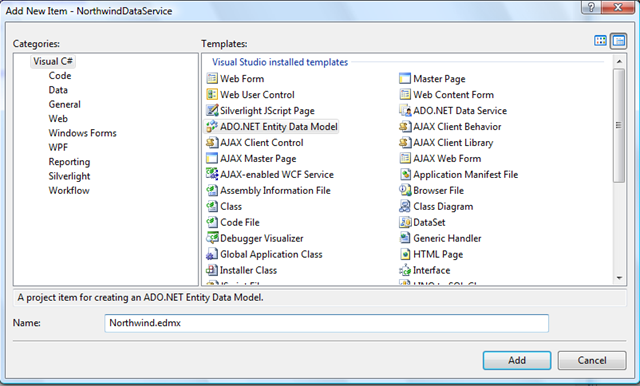Click the templates list scroll up arrow
640x386 pixels.
tap(619, 62)
